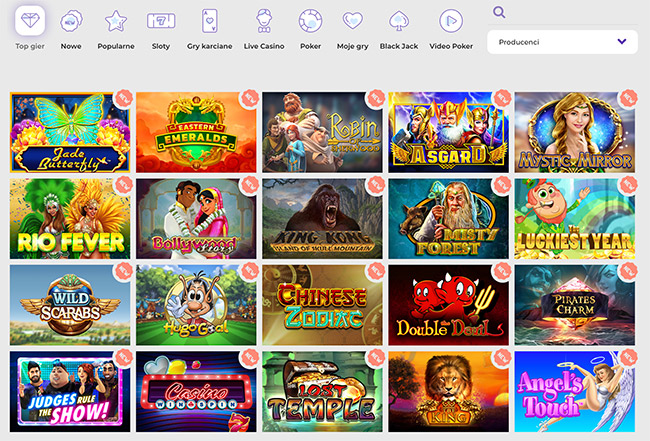
Task: Click the NEW badge on Mystic Mirror
Action: [x=628, y=99]
